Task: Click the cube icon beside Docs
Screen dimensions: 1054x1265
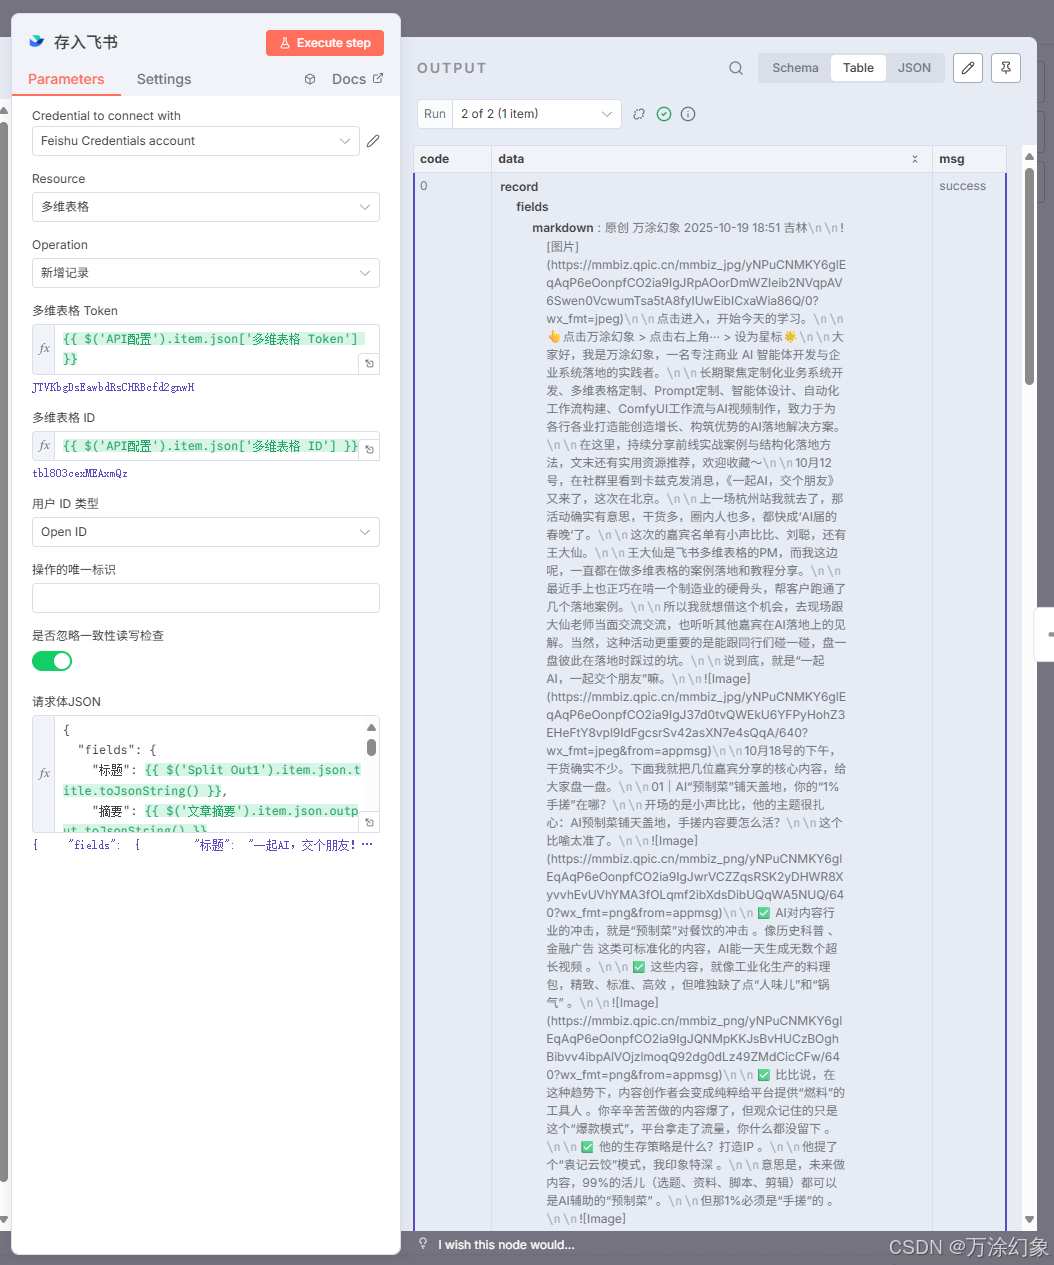Action: (310, 79)
